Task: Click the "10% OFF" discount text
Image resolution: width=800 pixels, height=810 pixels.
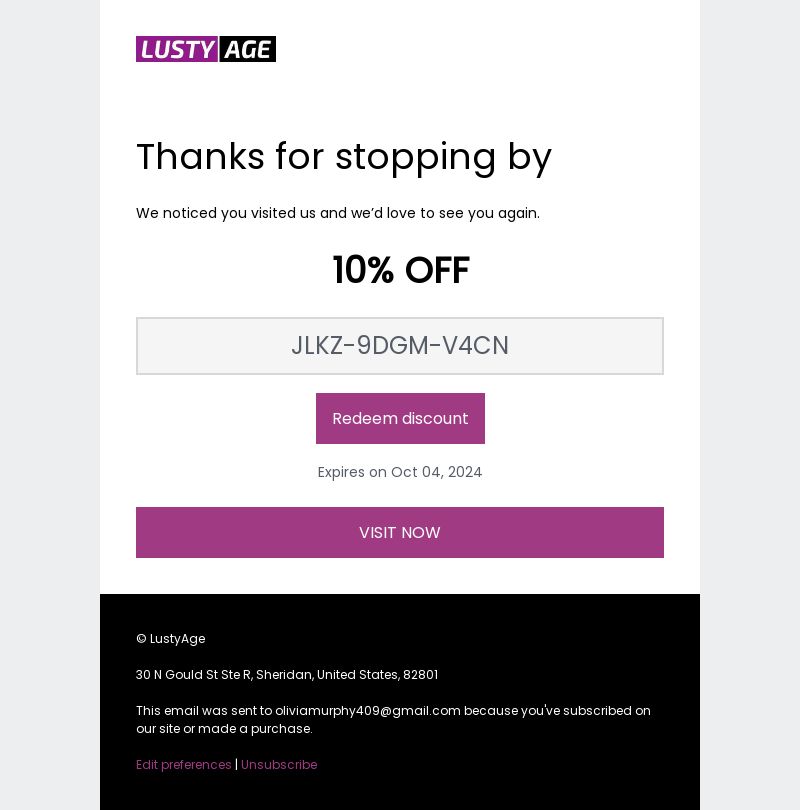Action: (x=400, y=270)
